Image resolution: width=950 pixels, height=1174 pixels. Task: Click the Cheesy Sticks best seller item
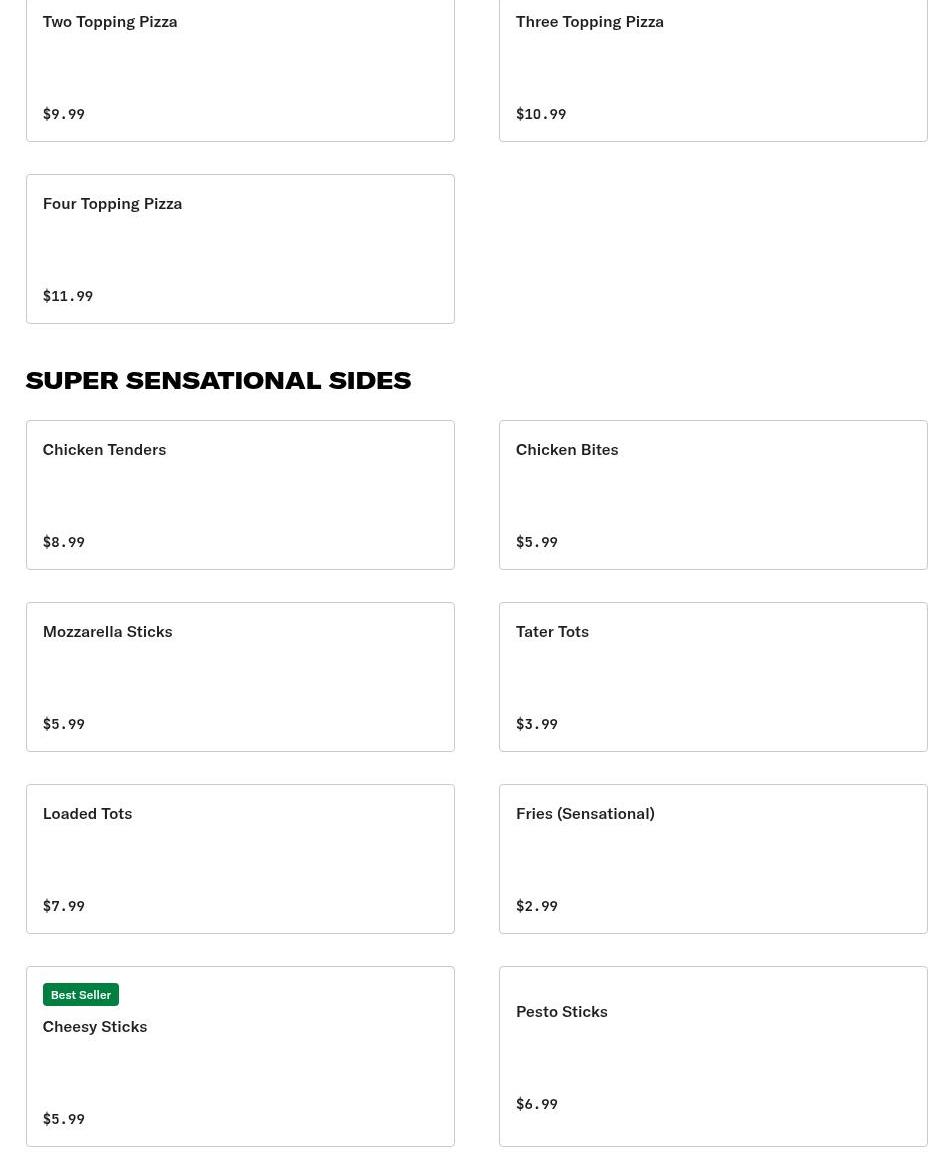240,1056
